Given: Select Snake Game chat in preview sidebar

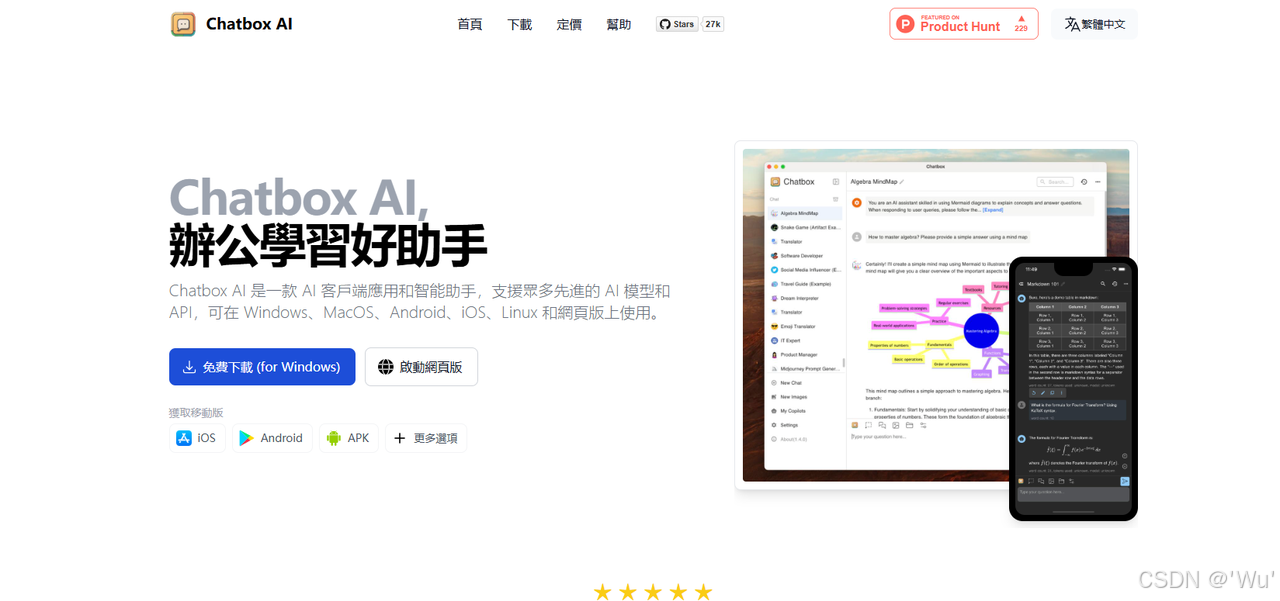Looking at the screenshot, I should point(805,227).
